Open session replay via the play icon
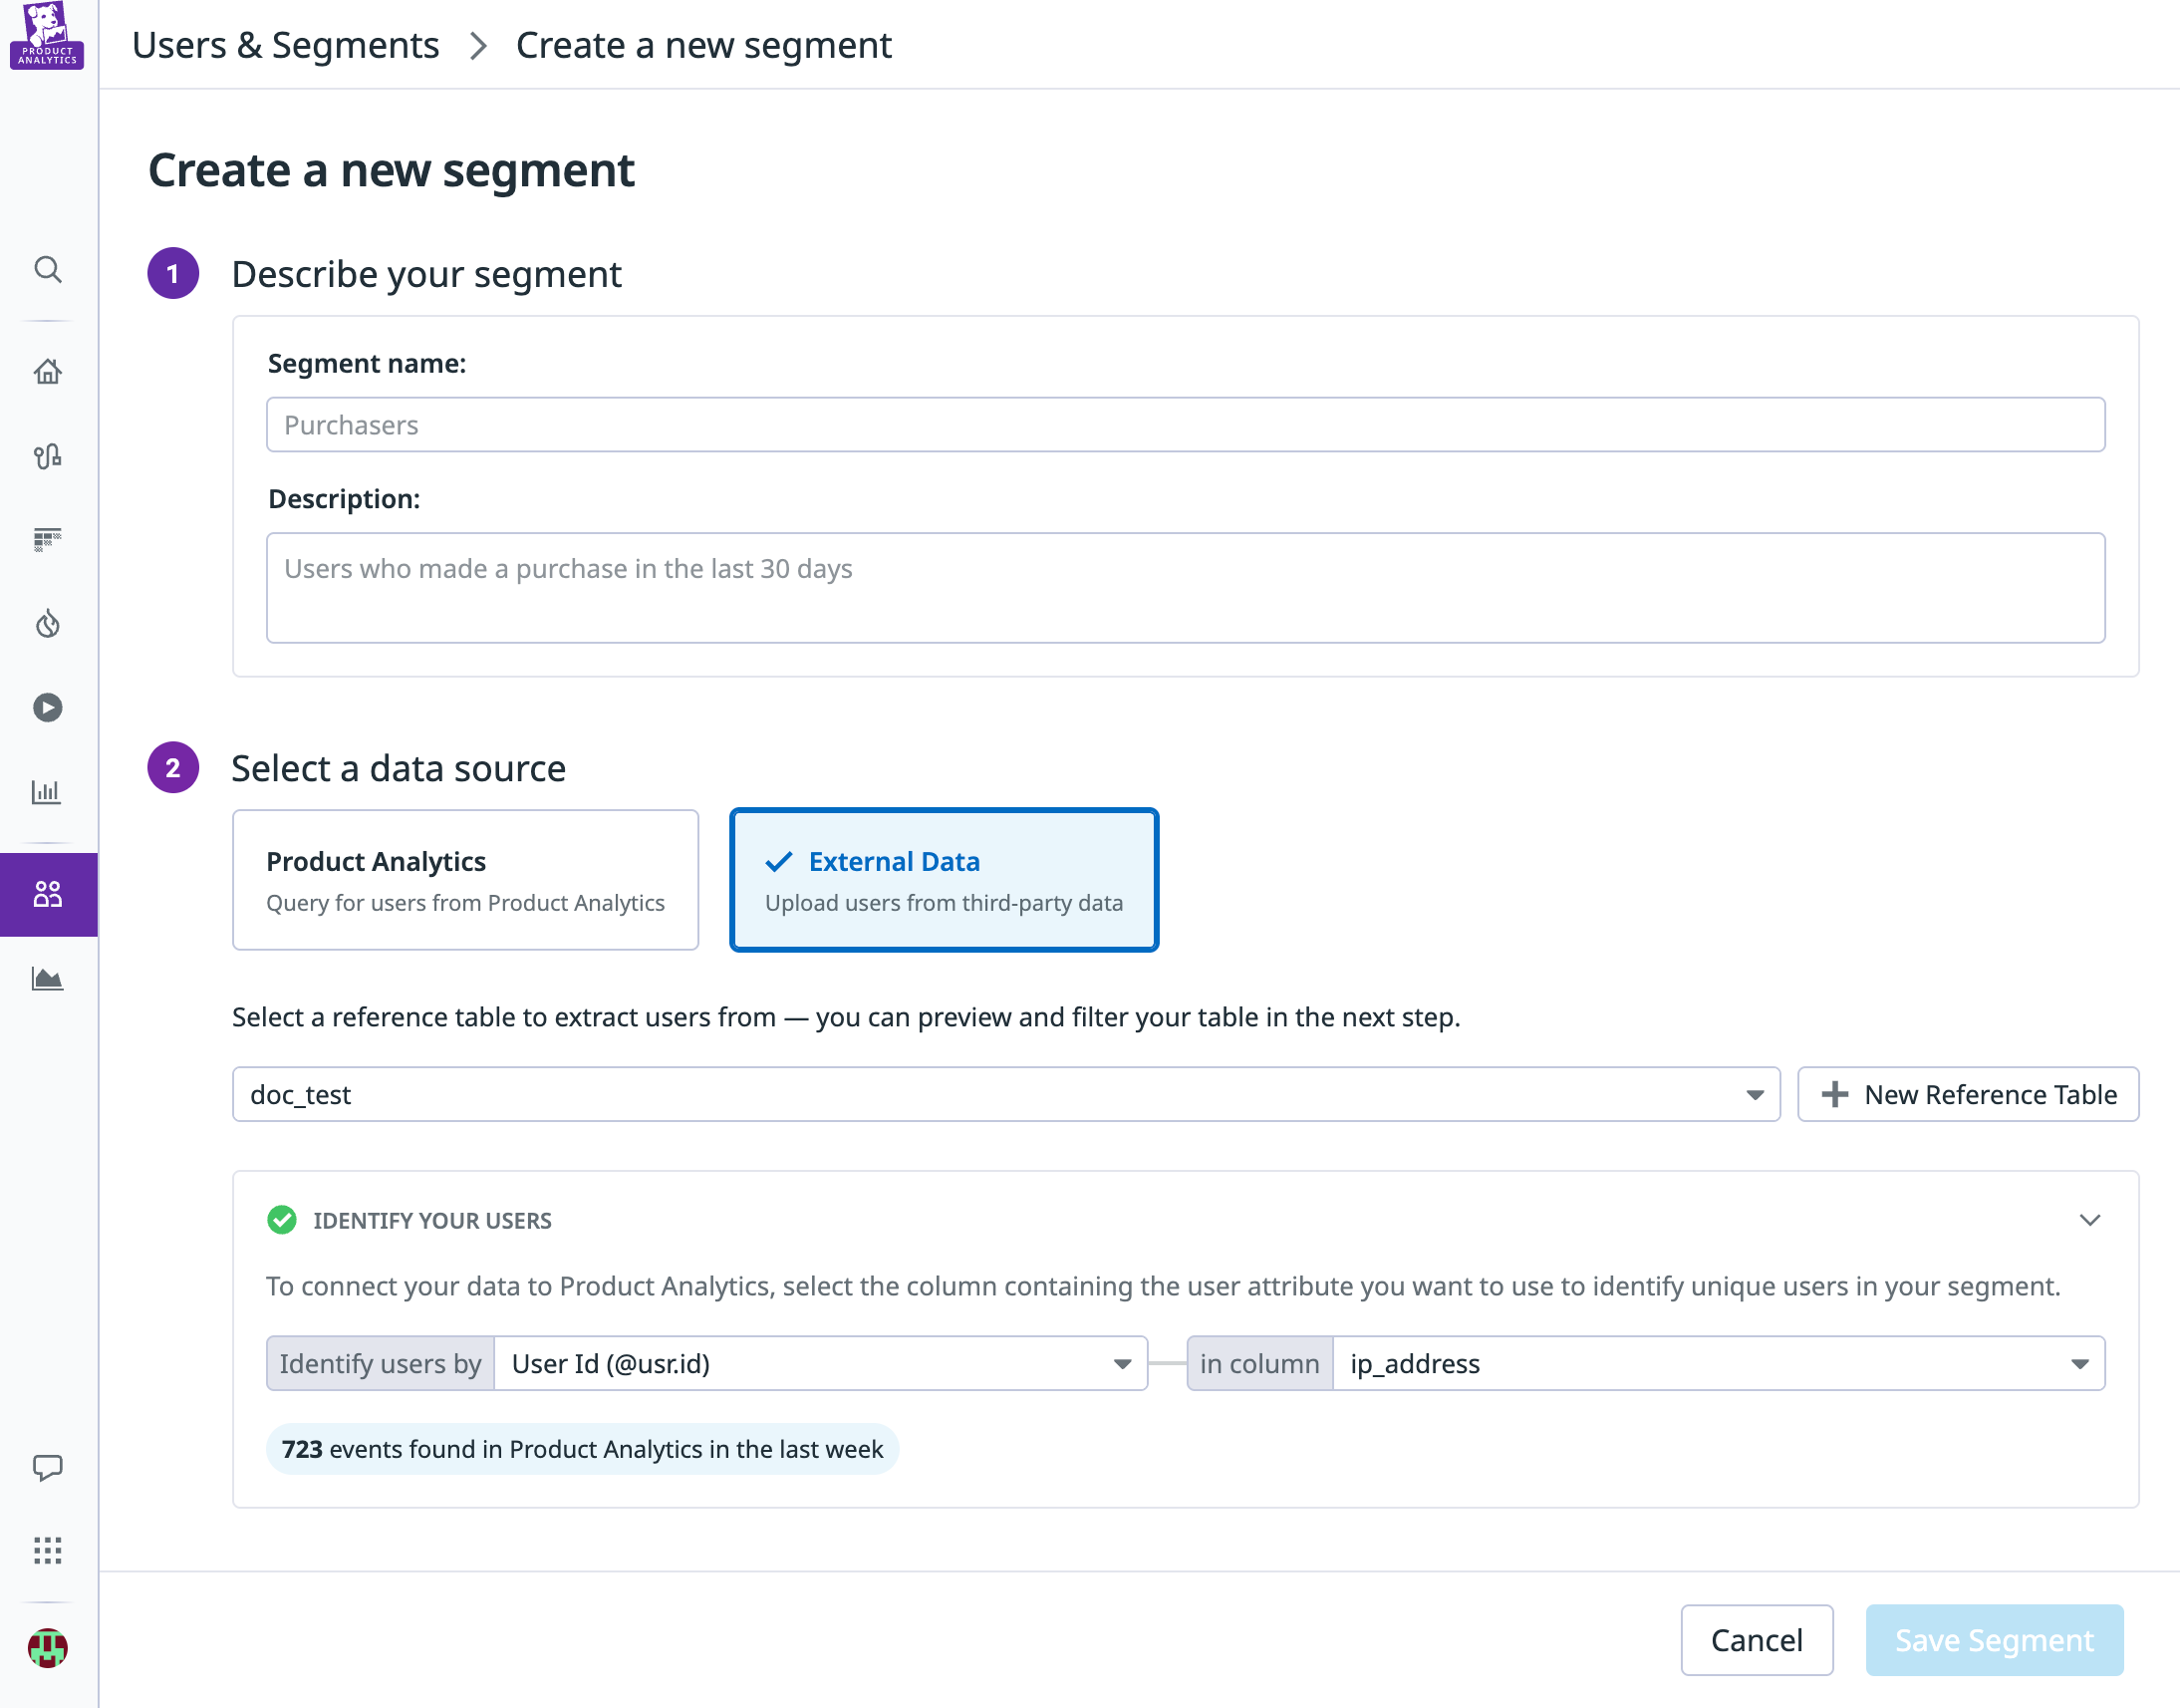 click(x=47, y=707)
